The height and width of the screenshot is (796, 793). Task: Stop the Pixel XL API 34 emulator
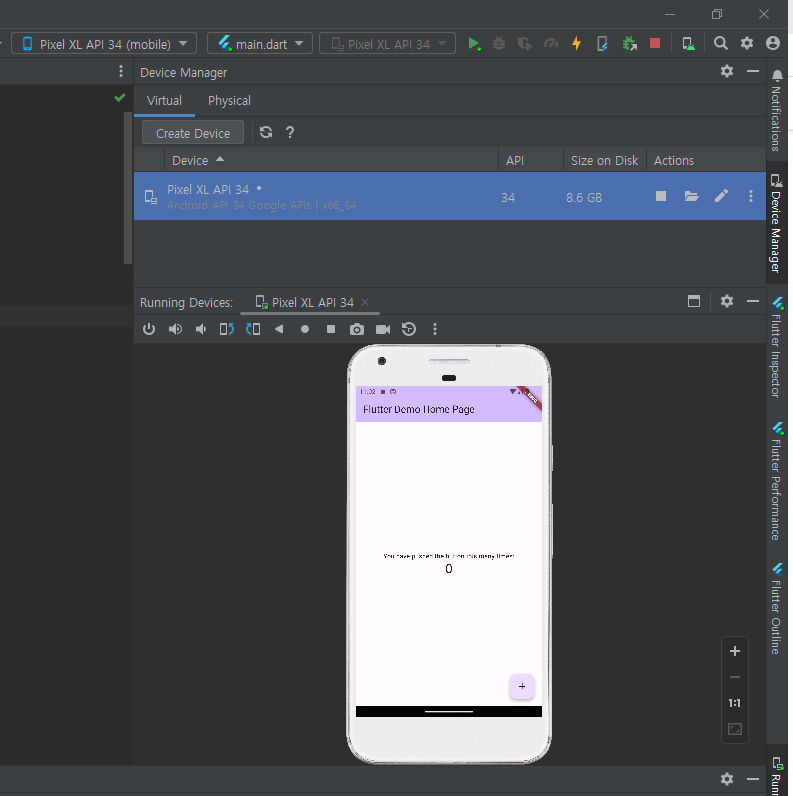(660, 196)
